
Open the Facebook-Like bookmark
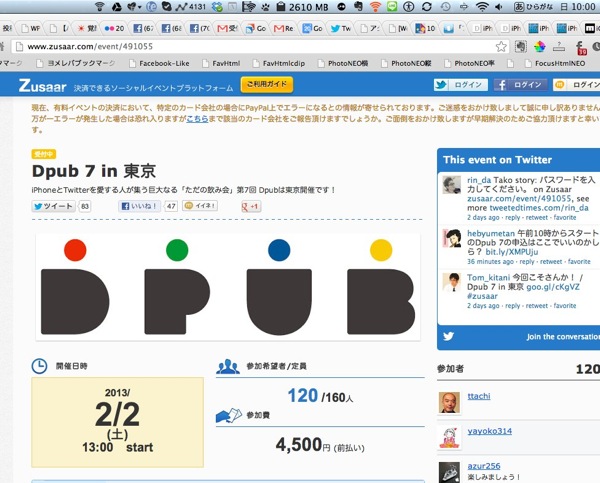click(x=160, y=64)
